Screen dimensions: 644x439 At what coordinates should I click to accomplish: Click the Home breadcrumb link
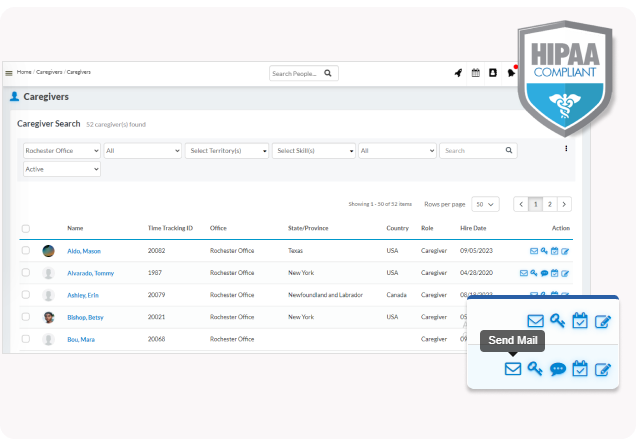(24, 73)
